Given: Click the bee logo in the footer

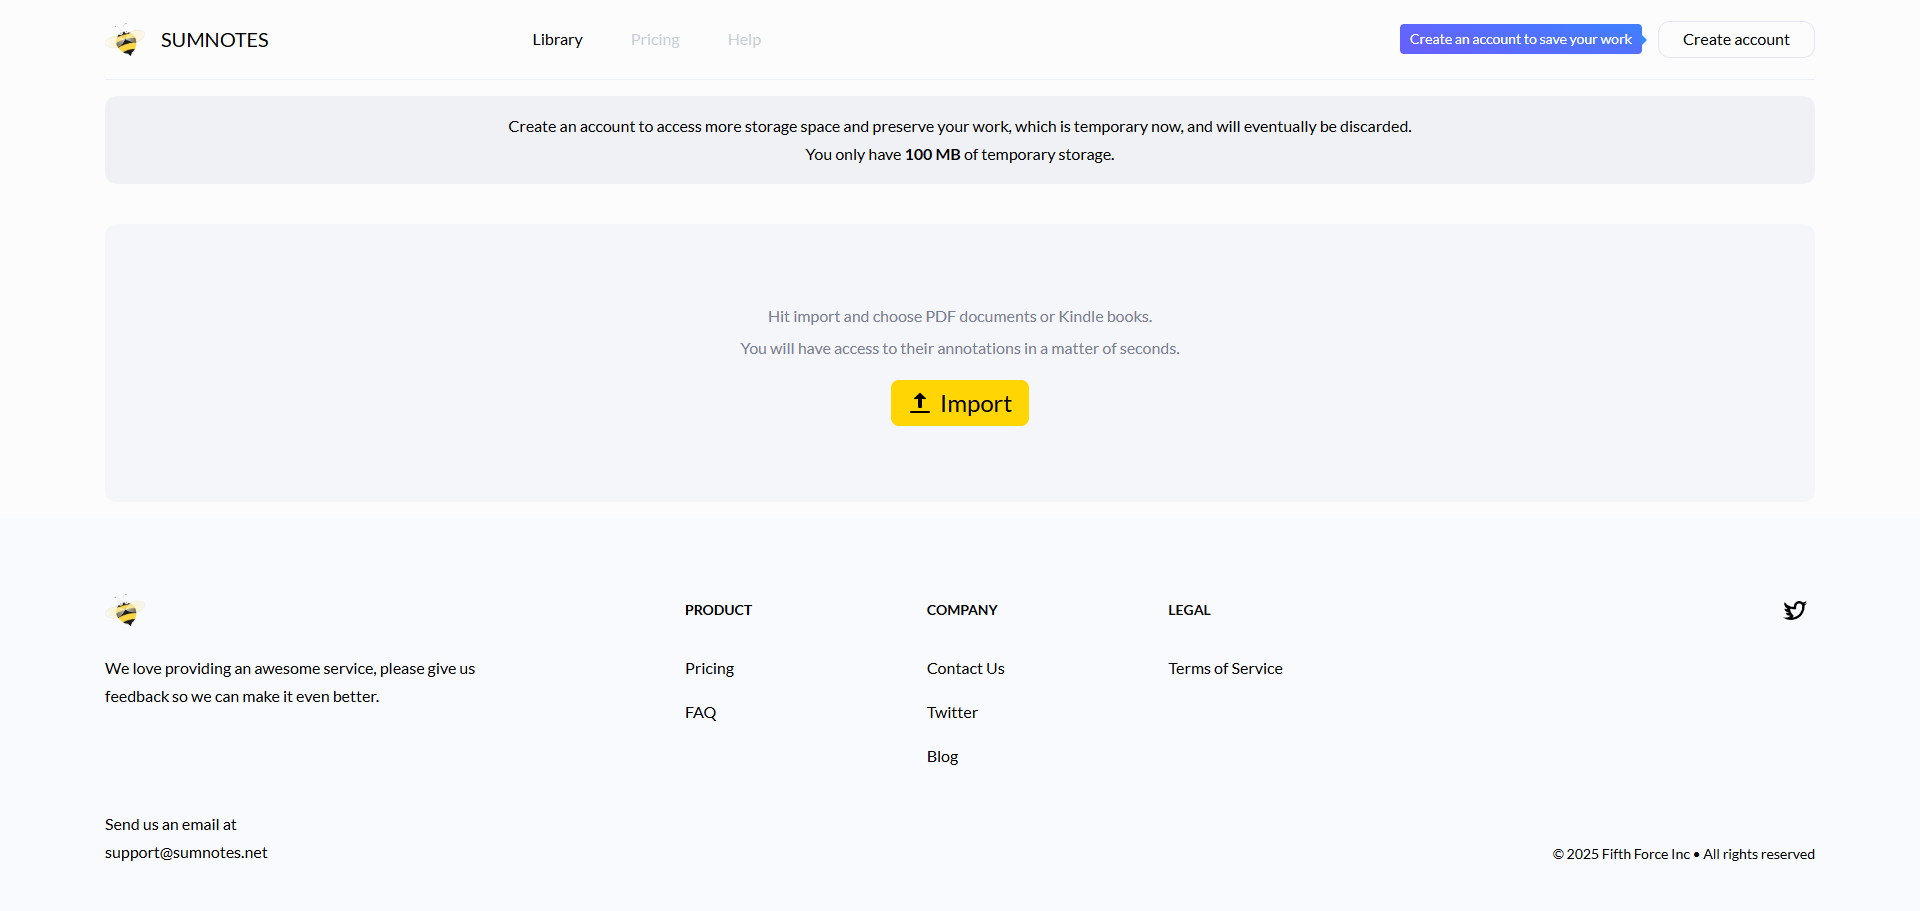Looking at the screenshot, I should [x=126, y=611].
